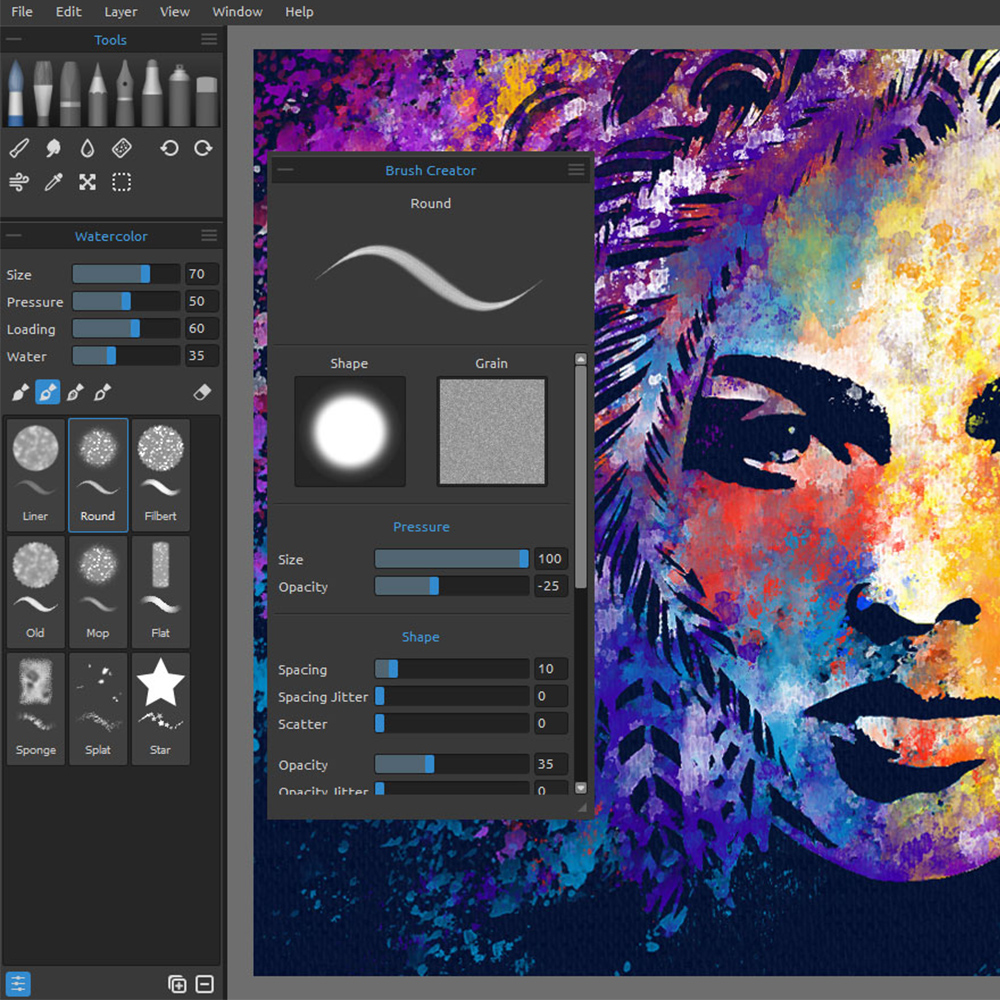Open the Window menu
The height and width of the screenshot is (1000, 1000).
point(237,12)
